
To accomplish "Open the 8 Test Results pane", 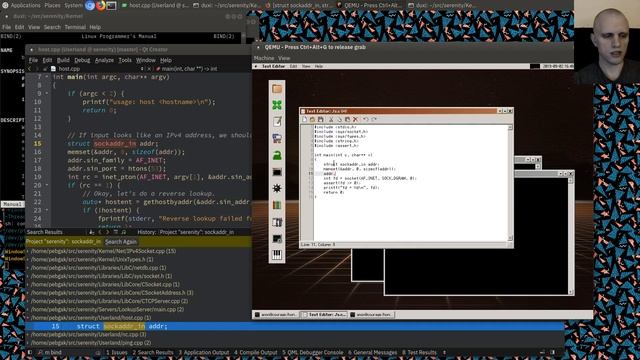I will (x=419, y=352).
